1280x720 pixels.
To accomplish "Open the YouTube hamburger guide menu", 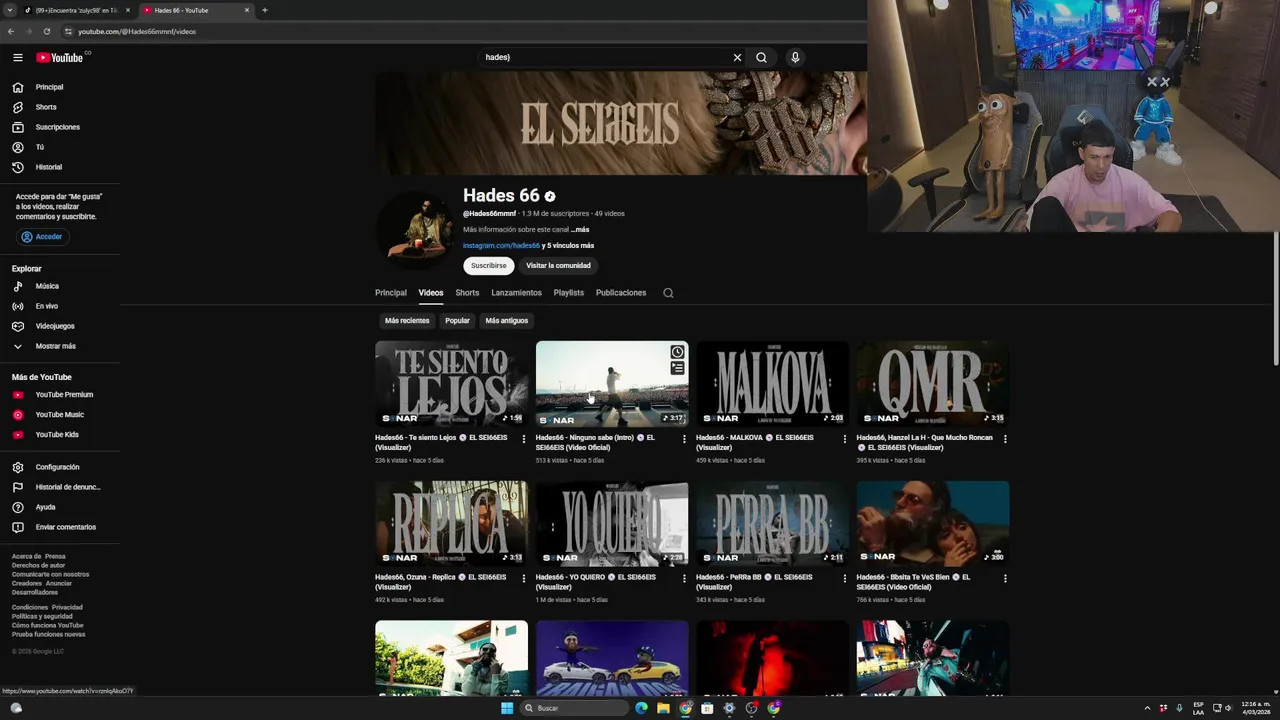I will [x=17, y=58].
